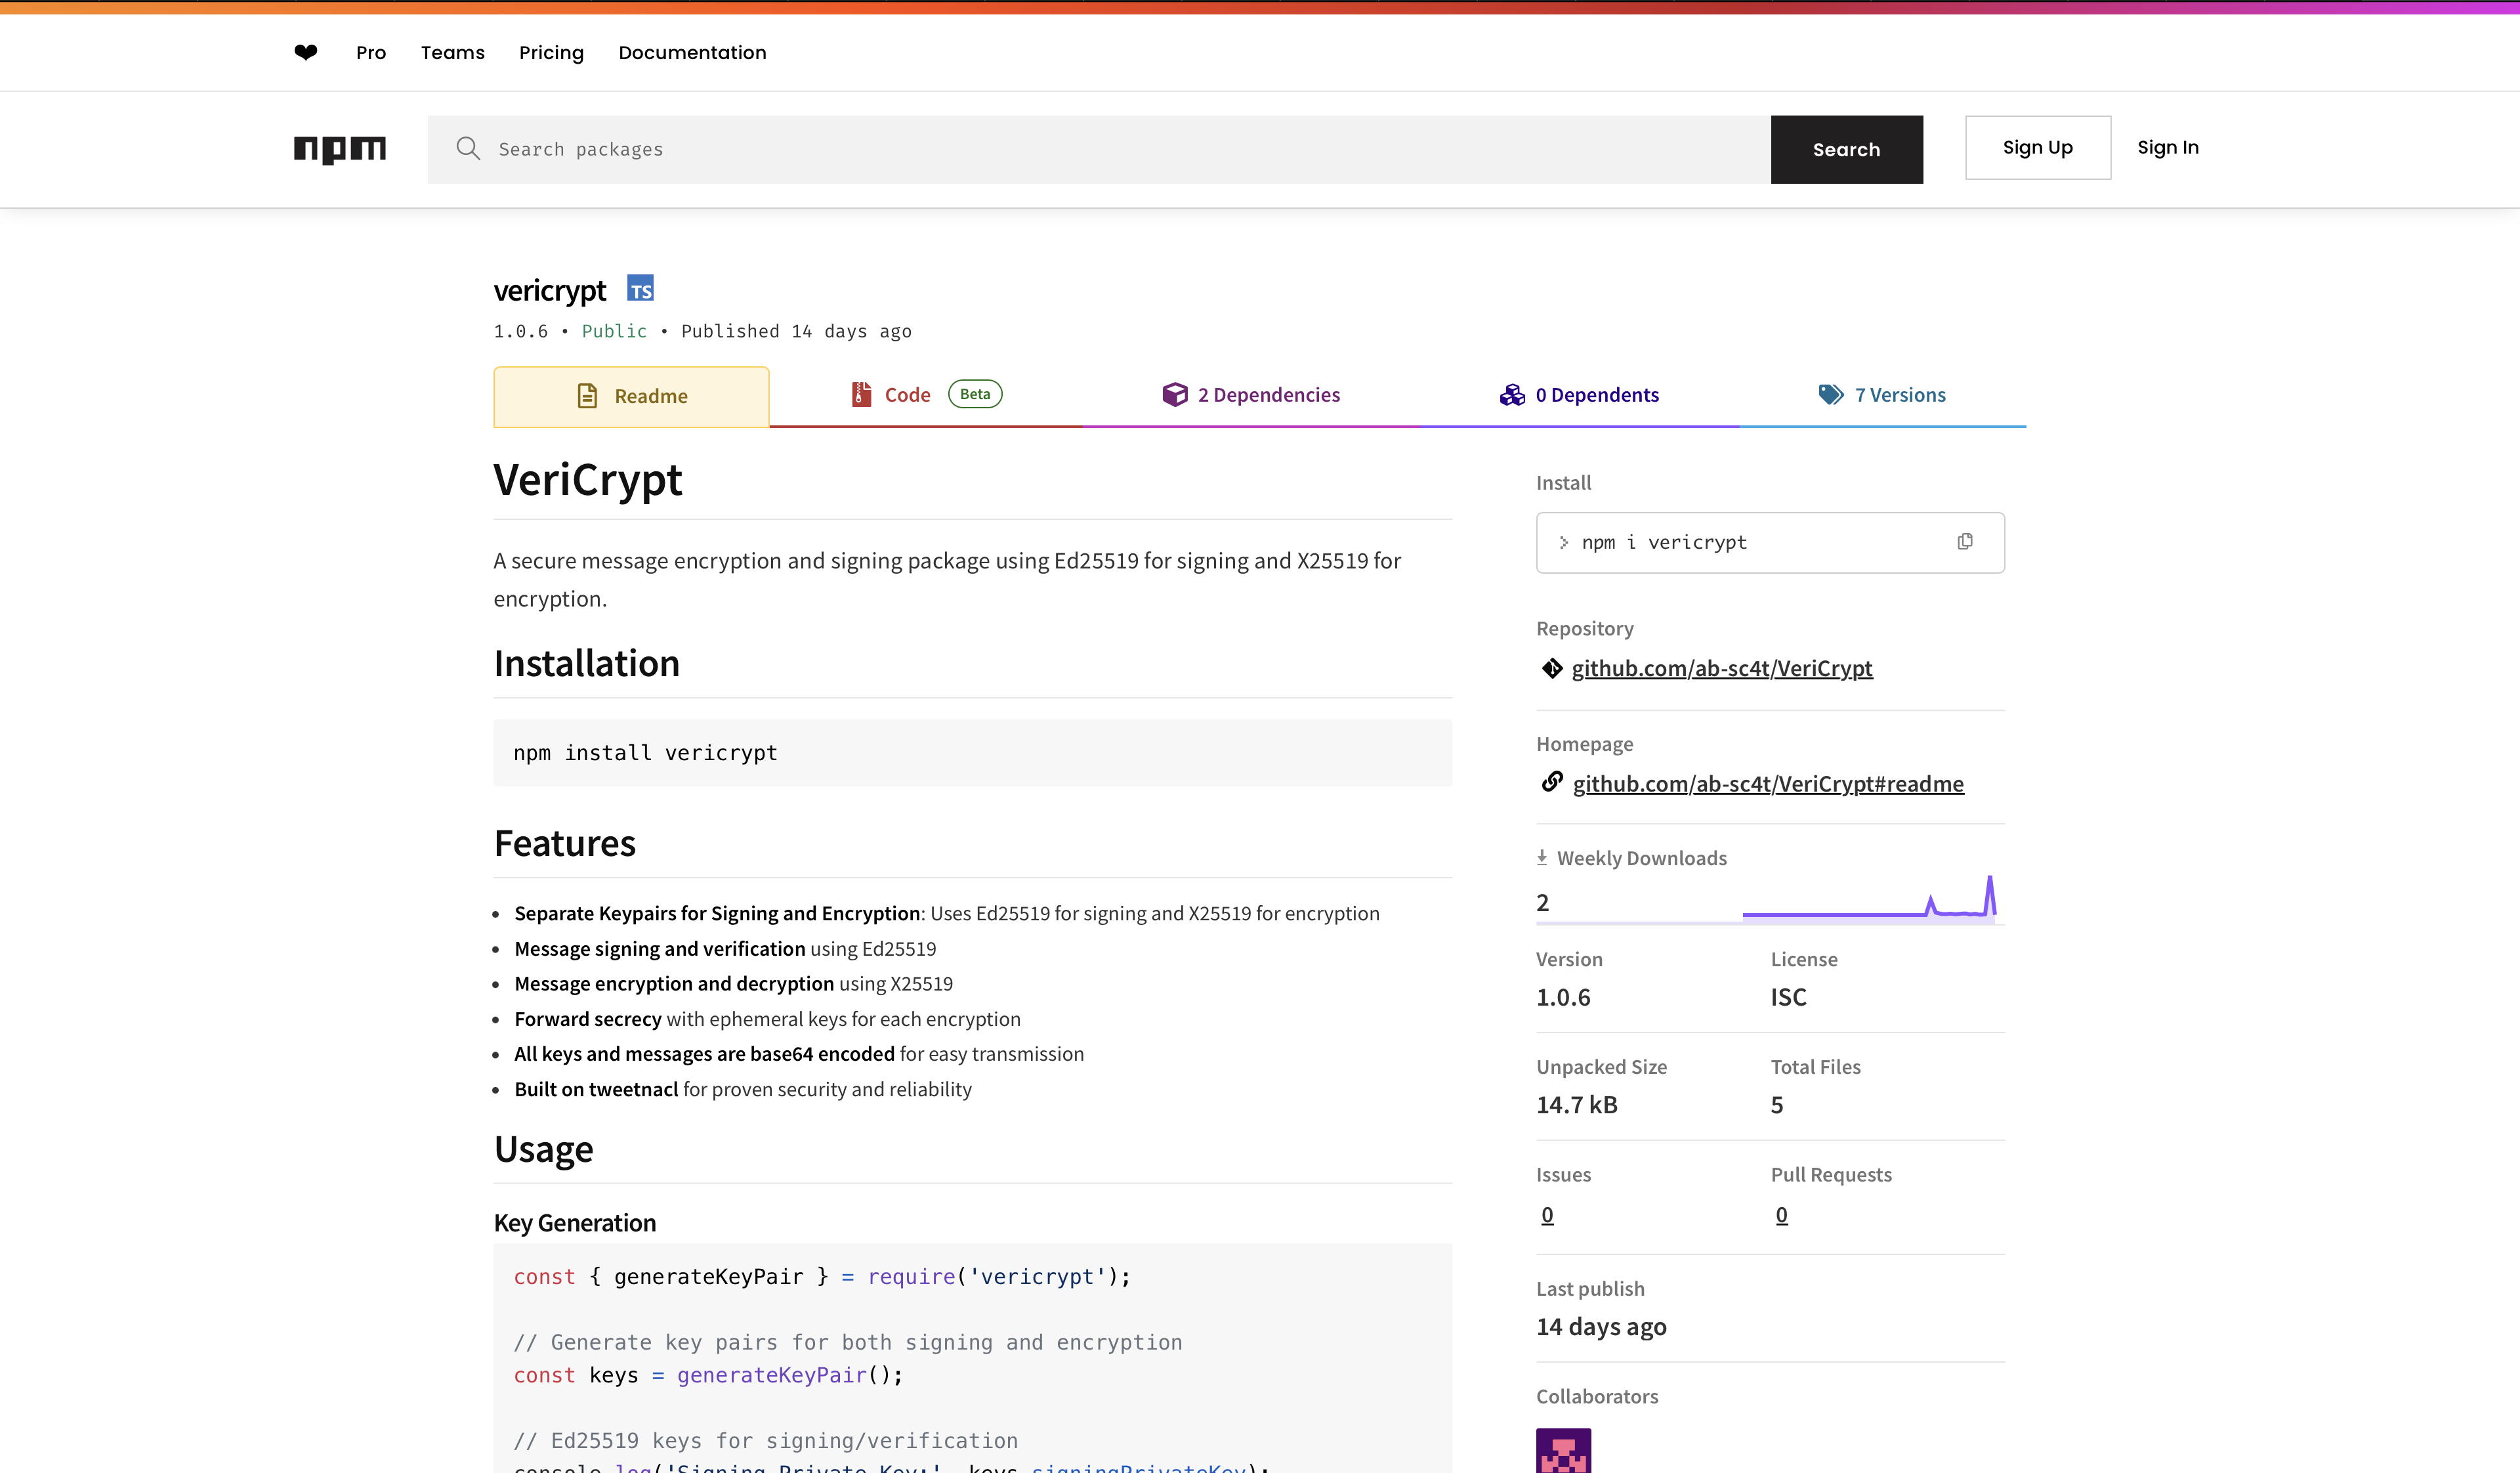Switch to the Code tab
The height and width of the screenshot is (1473, 2520).
click(907, 395)
